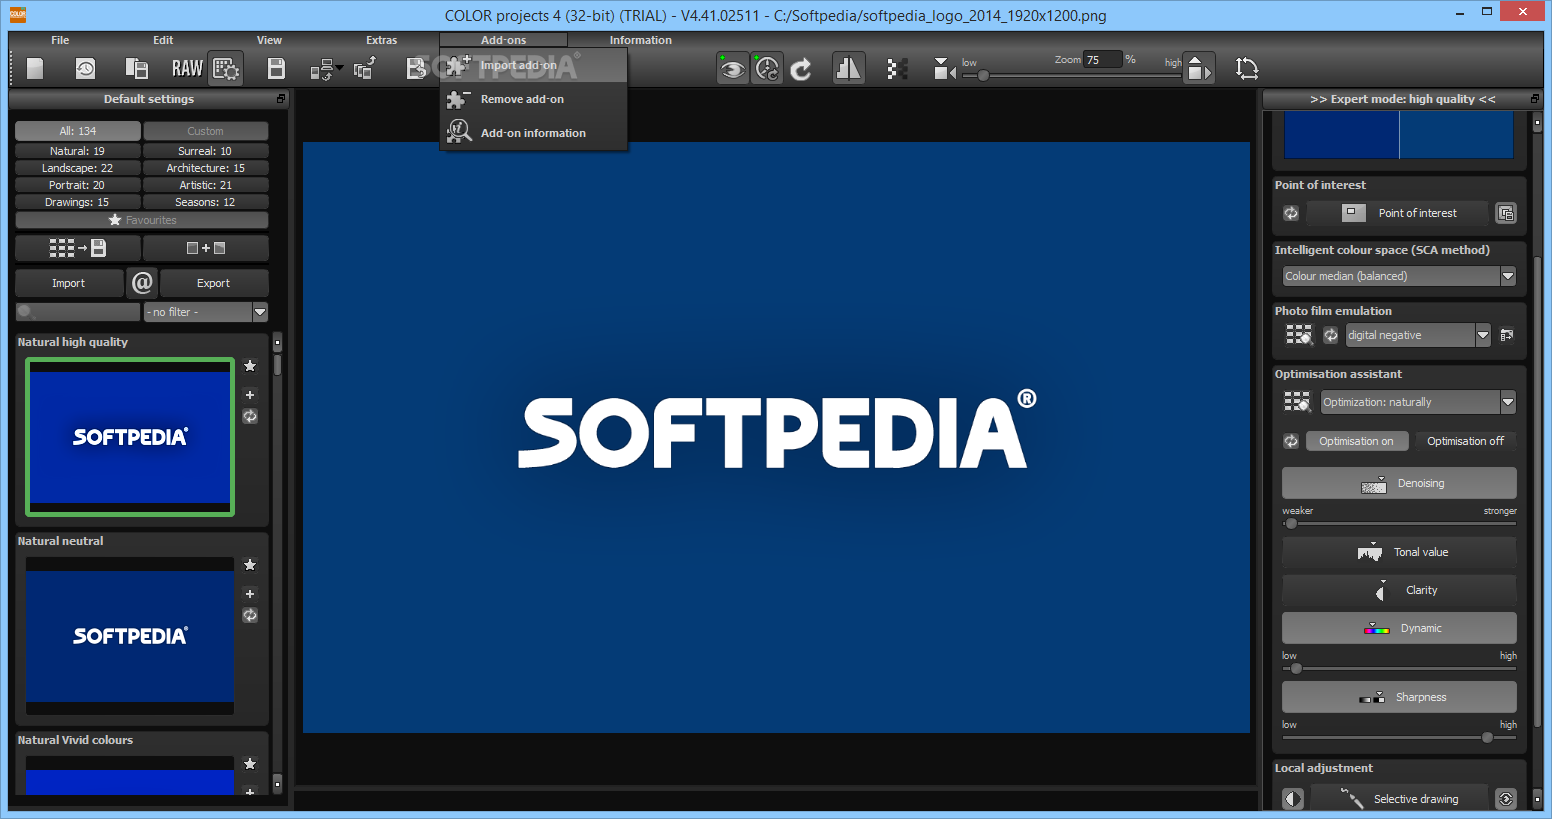Screen dimensions: 1552x819
Task: Click the save preset grid icon
Action: tap(78, 248)
